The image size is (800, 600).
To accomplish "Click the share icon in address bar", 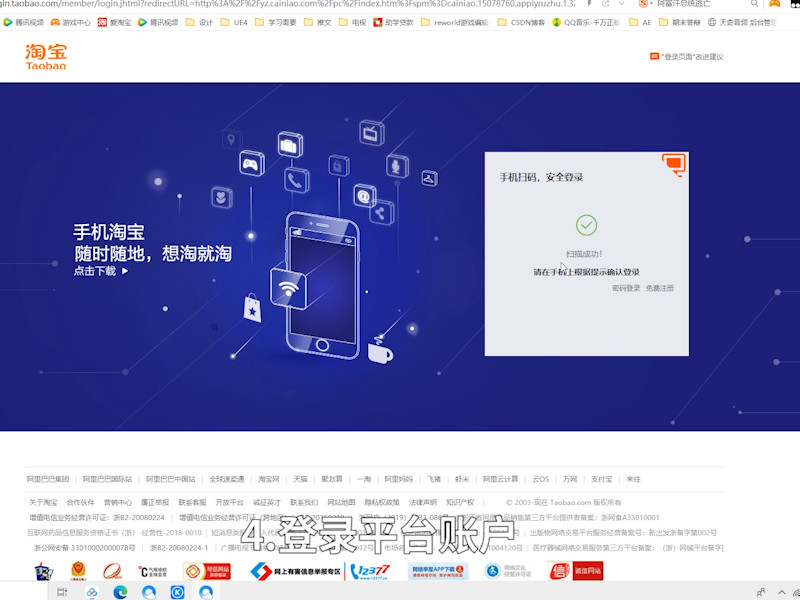I will tap(606, 4).
